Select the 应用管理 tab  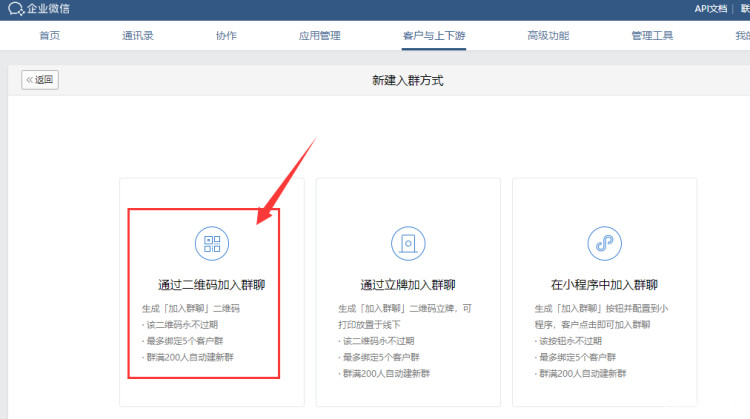tap(319, 36)
